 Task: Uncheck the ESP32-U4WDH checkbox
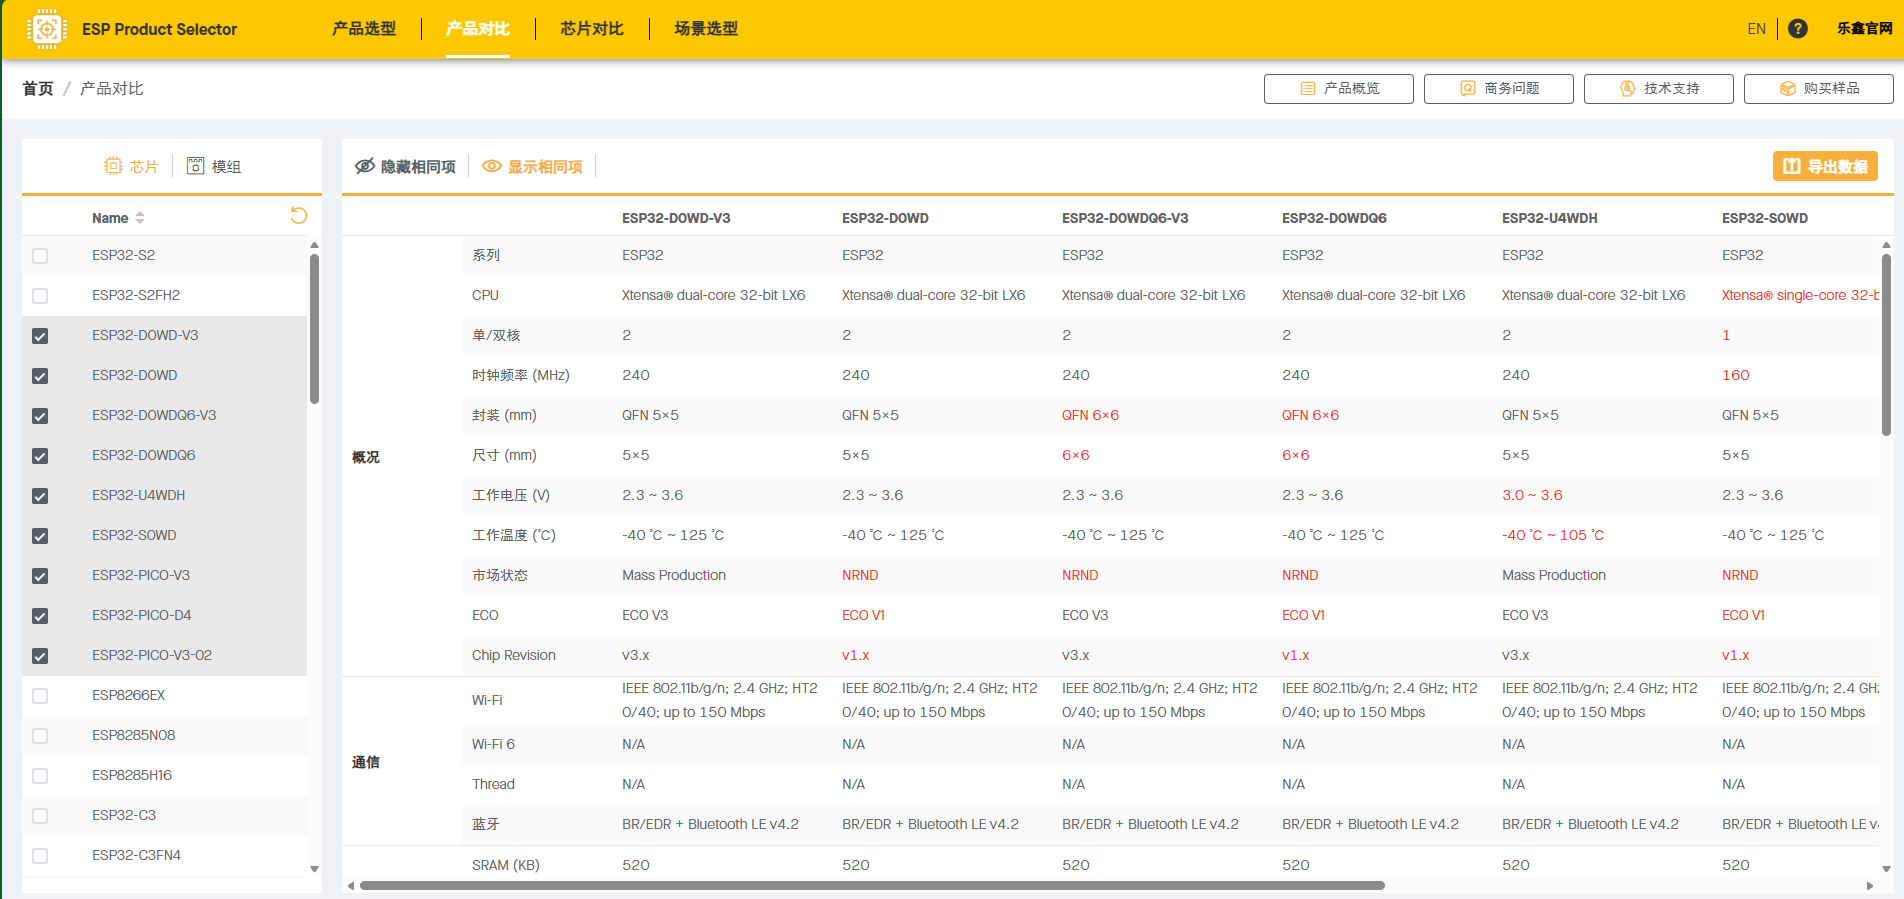(x=40, y=496)
